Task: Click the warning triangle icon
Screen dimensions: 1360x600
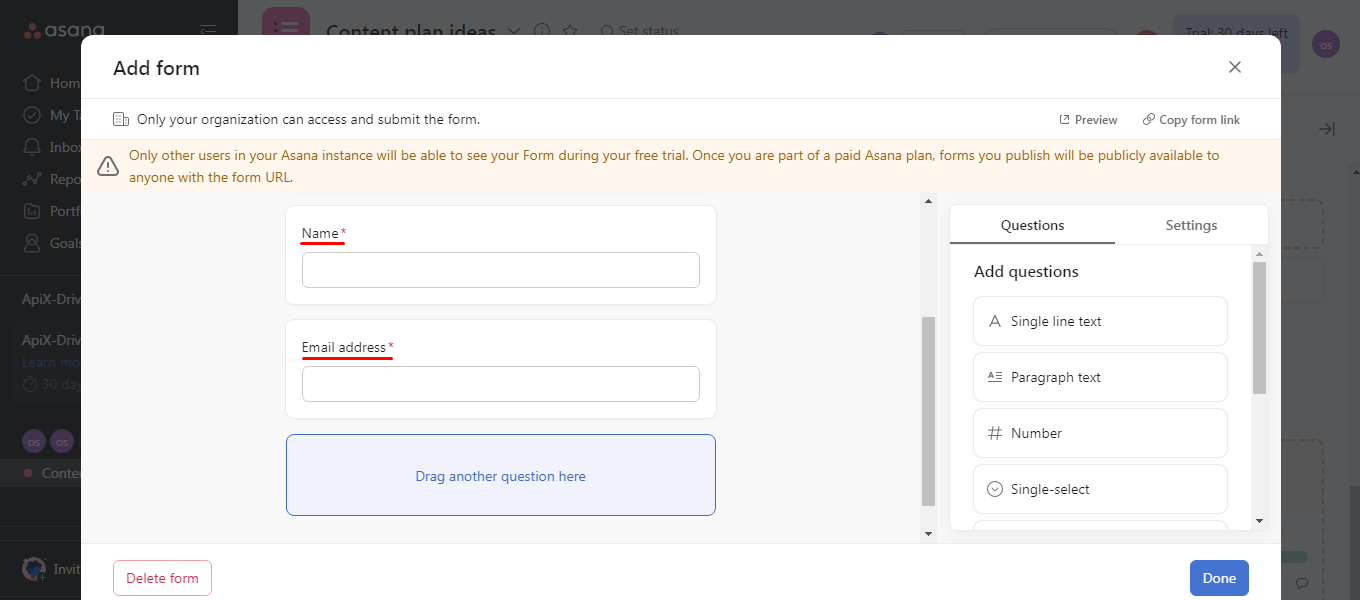Action: (x=108, y=166)
